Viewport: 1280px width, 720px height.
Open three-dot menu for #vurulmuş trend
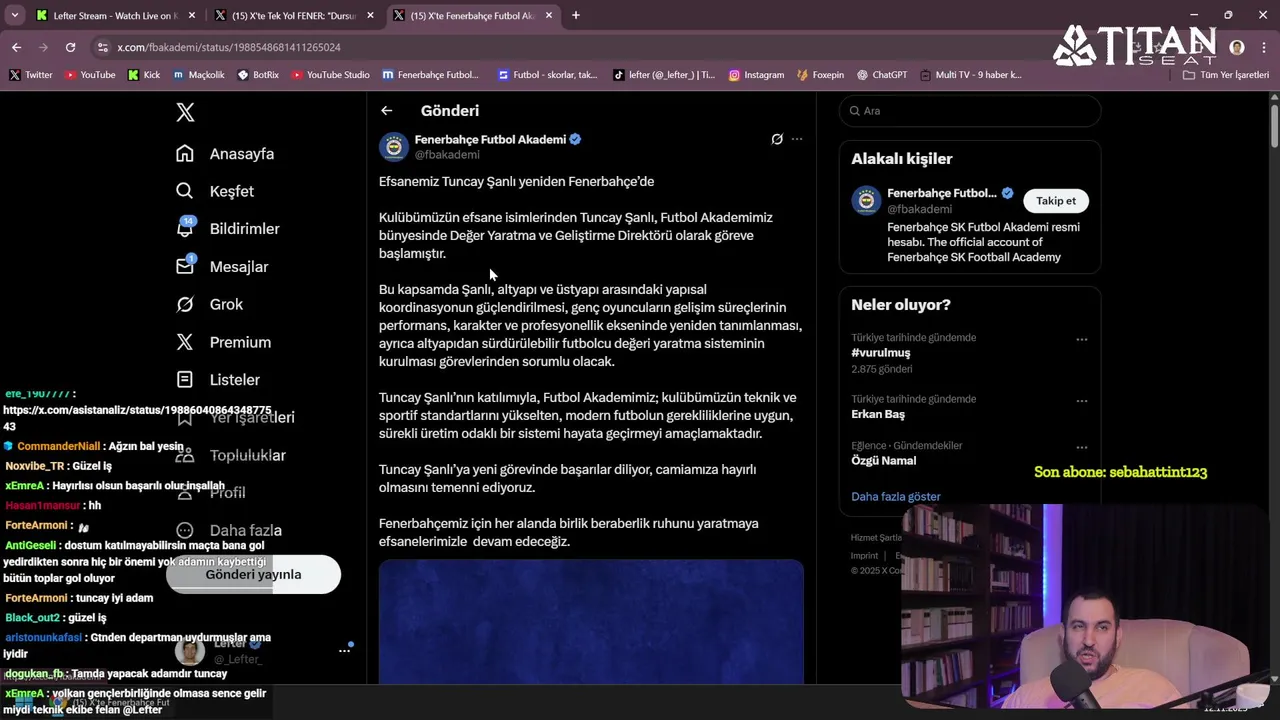tap(1081, 339)
